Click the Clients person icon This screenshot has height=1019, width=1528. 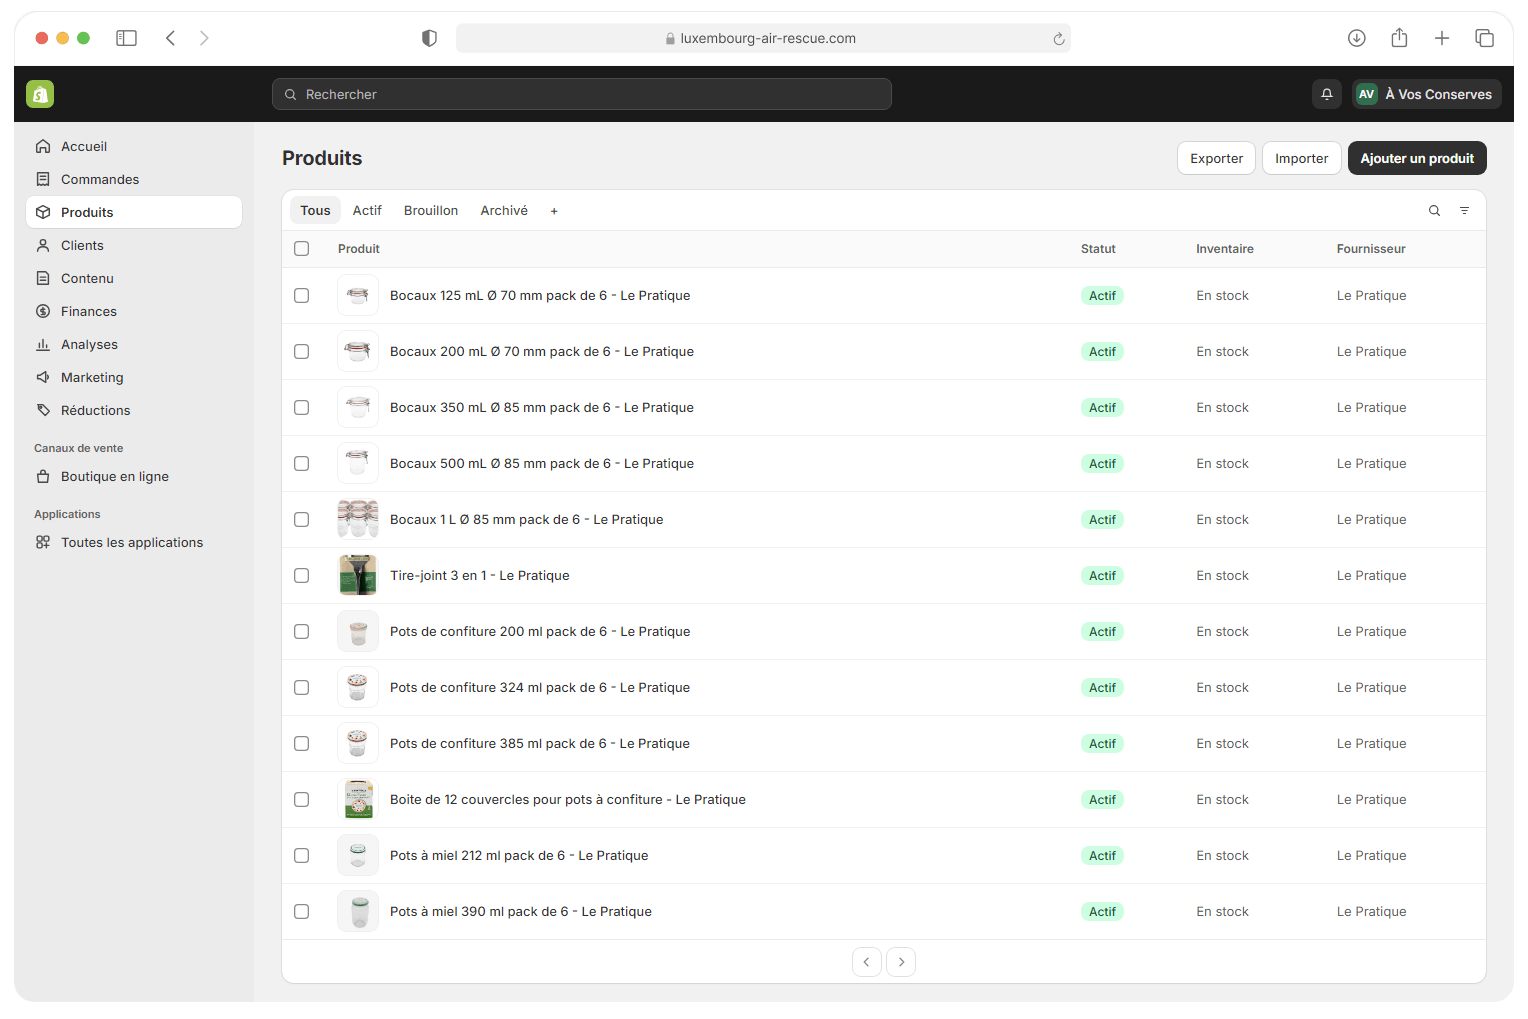point(43,245)
